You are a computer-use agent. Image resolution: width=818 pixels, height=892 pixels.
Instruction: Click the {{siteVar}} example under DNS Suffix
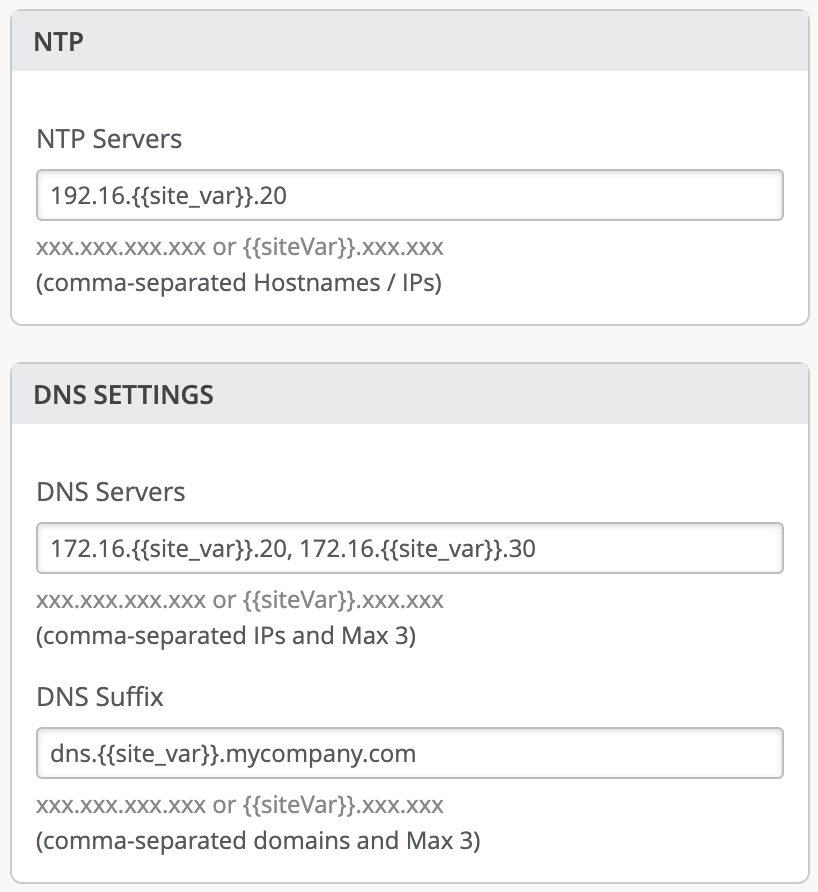[x=304, y=805]
